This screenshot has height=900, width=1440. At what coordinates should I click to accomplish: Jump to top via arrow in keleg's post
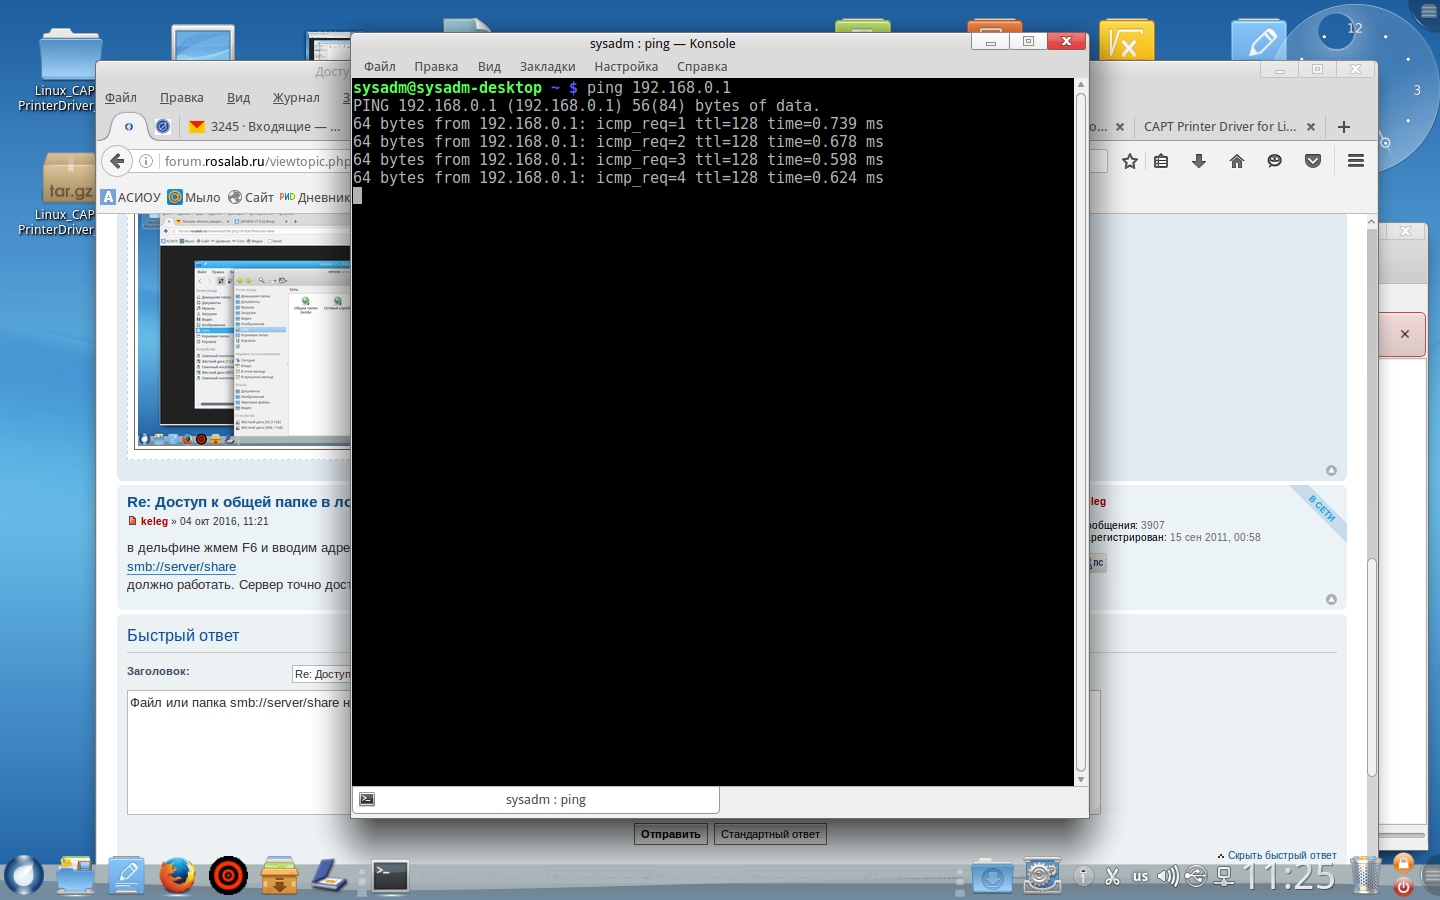click(x=1331, y=600)
